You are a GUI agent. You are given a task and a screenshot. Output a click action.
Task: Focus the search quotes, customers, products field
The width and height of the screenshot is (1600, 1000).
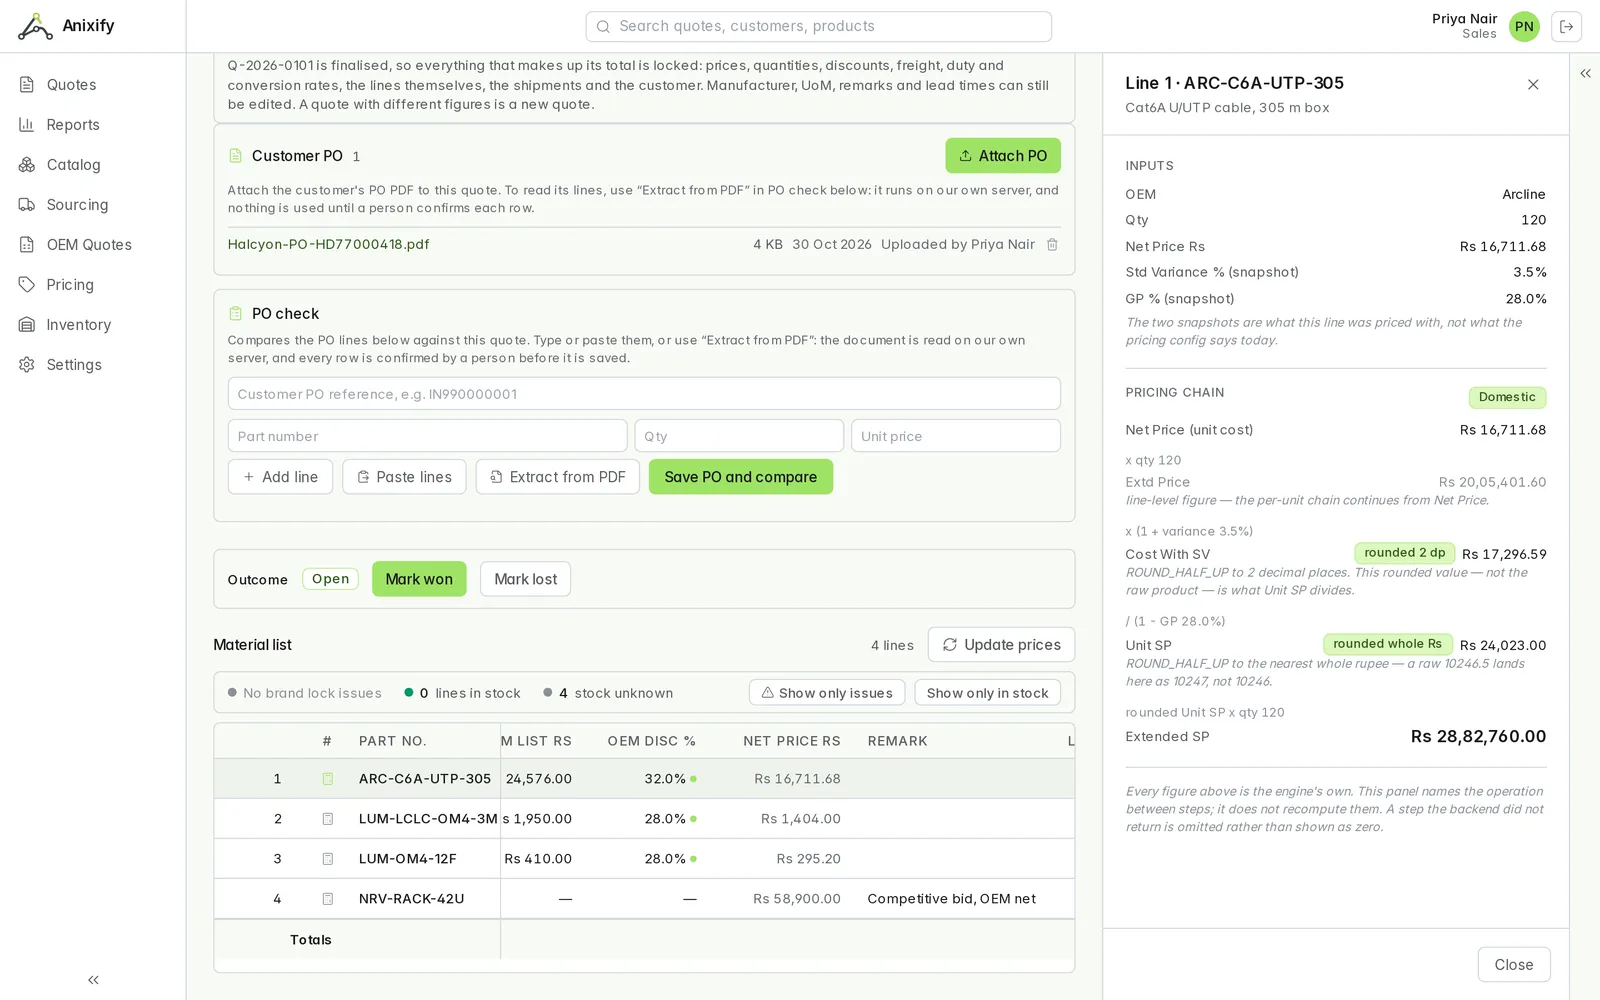(x=818, y=27)
